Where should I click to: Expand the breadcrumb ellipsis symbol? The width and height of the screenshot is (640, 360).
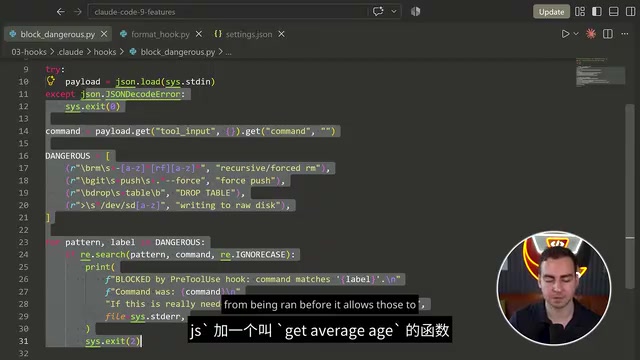pos(229,52)
